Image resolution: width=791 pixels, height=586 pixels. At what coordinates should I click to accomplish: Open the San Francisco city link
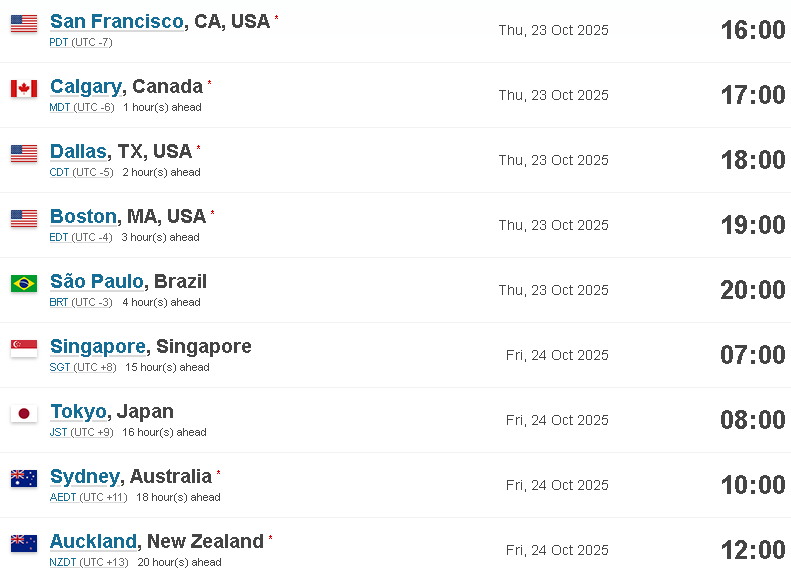coord(117,22)
